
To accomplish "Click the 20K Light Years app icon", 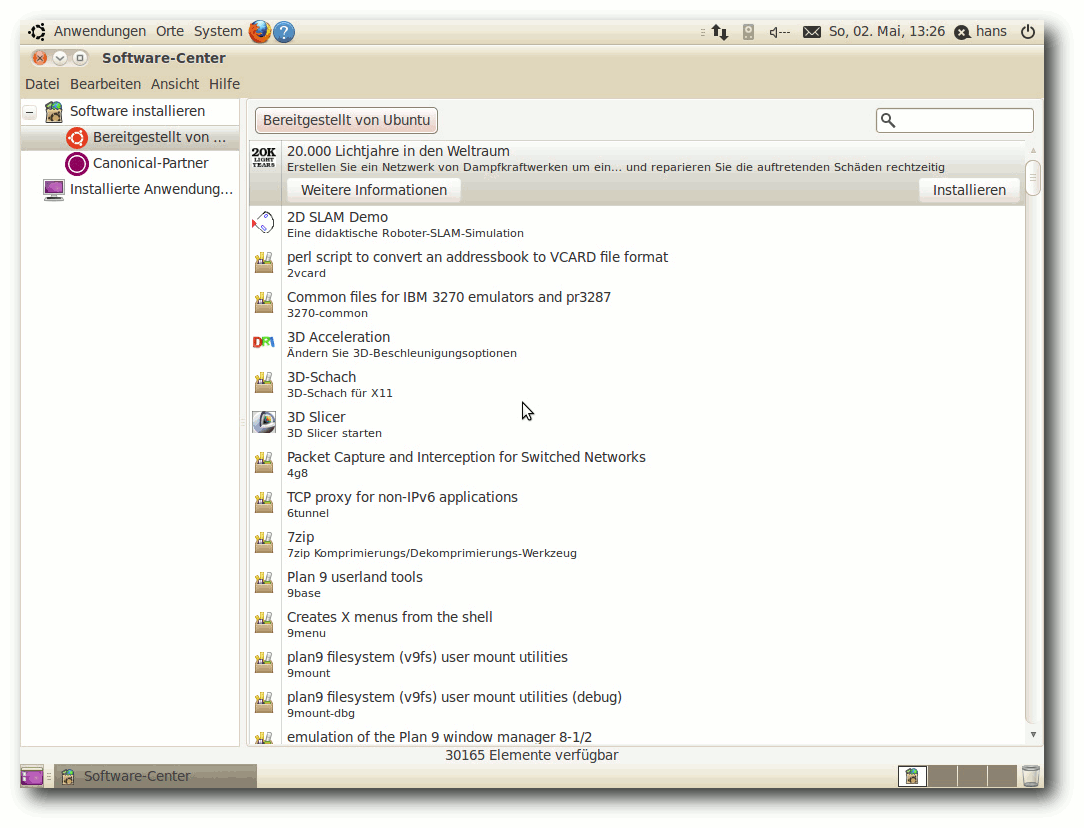I will click(263, 157).
